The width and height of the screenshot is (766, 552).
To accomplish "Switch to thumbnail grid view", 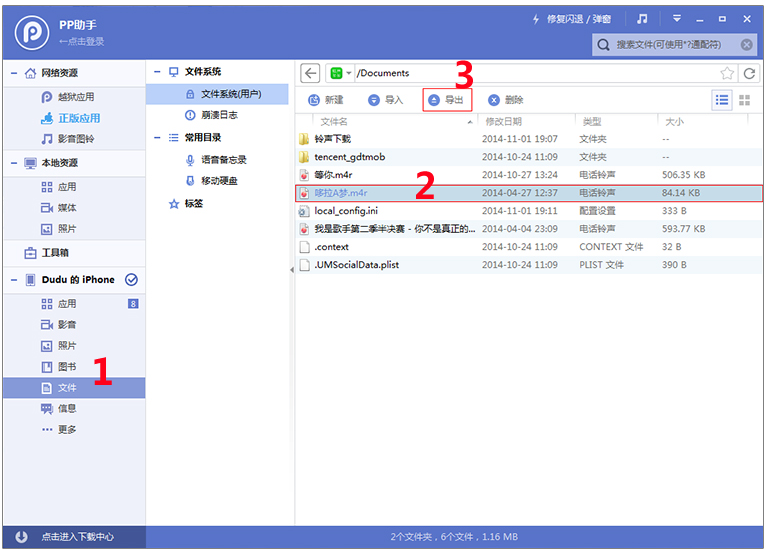I will click(x=744, y=100).
